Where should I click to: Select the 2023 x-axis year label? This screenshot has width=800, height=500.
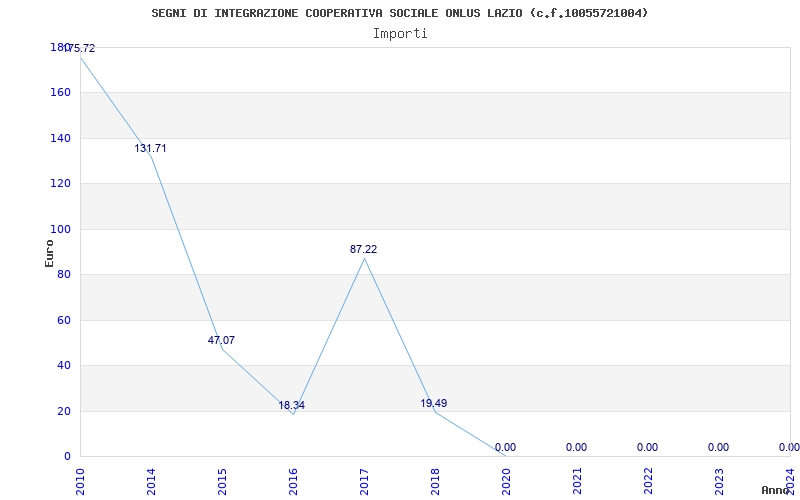coord(719,482)
